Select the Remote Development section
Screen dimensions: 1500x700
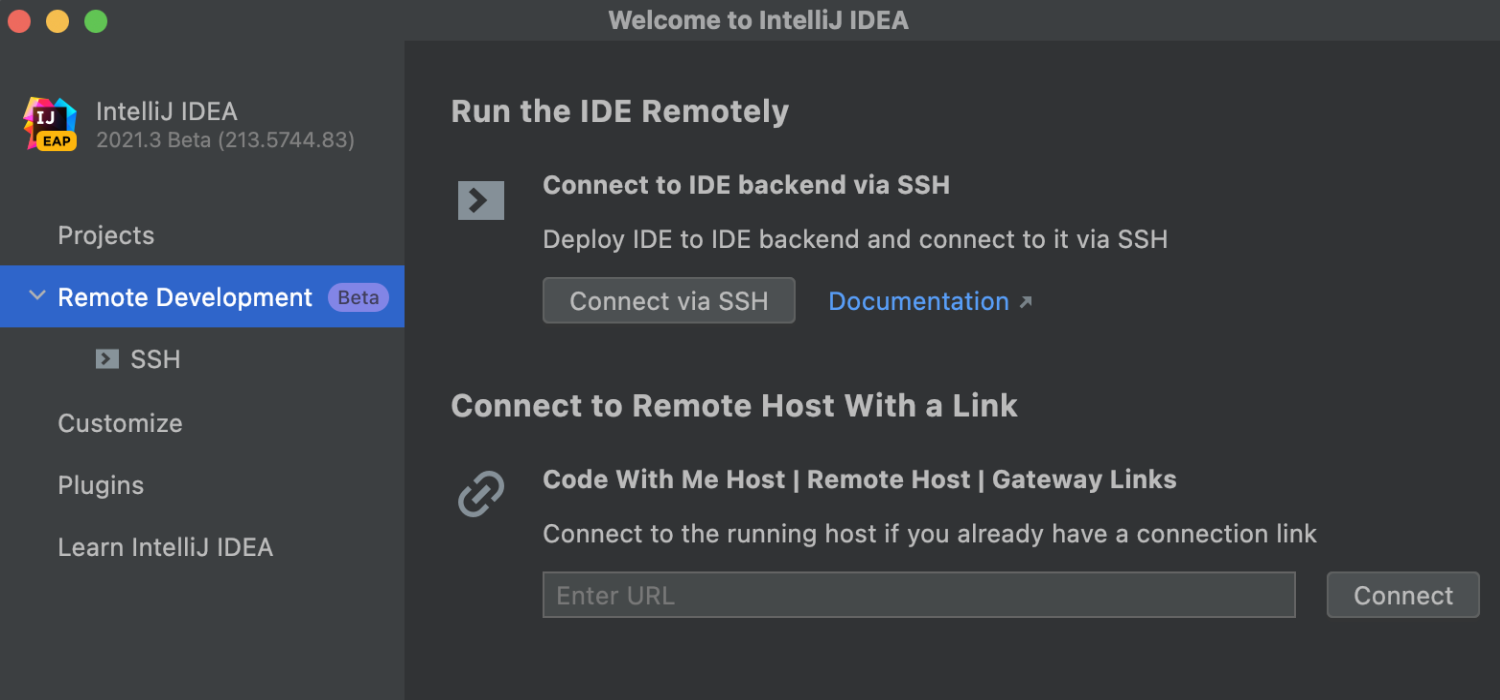(202, 297)
